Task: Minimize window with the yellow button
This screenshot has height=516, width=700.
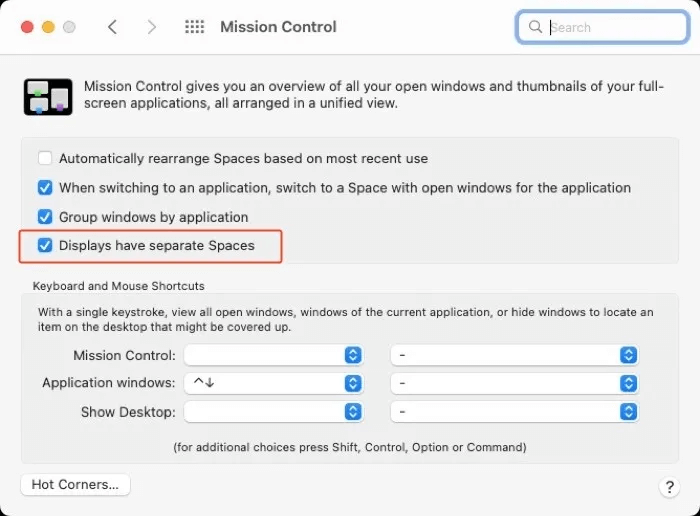Action: click(48, 27)
